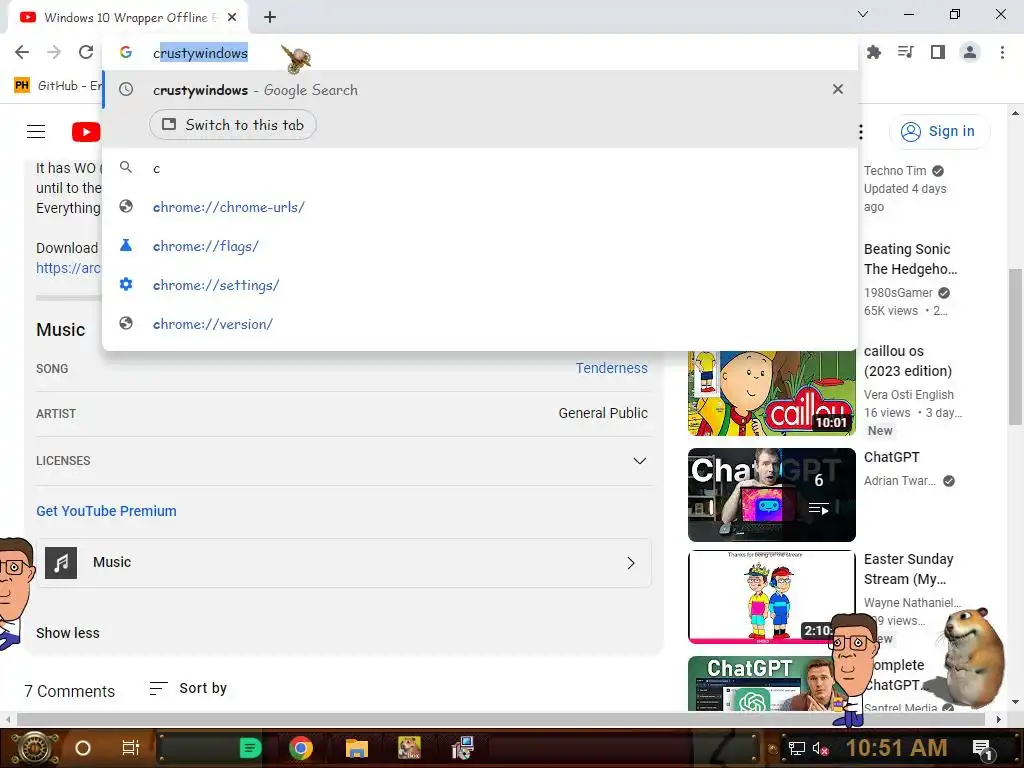
Task: Click the 7 Comments heading
Action: [x=69, y=691]
